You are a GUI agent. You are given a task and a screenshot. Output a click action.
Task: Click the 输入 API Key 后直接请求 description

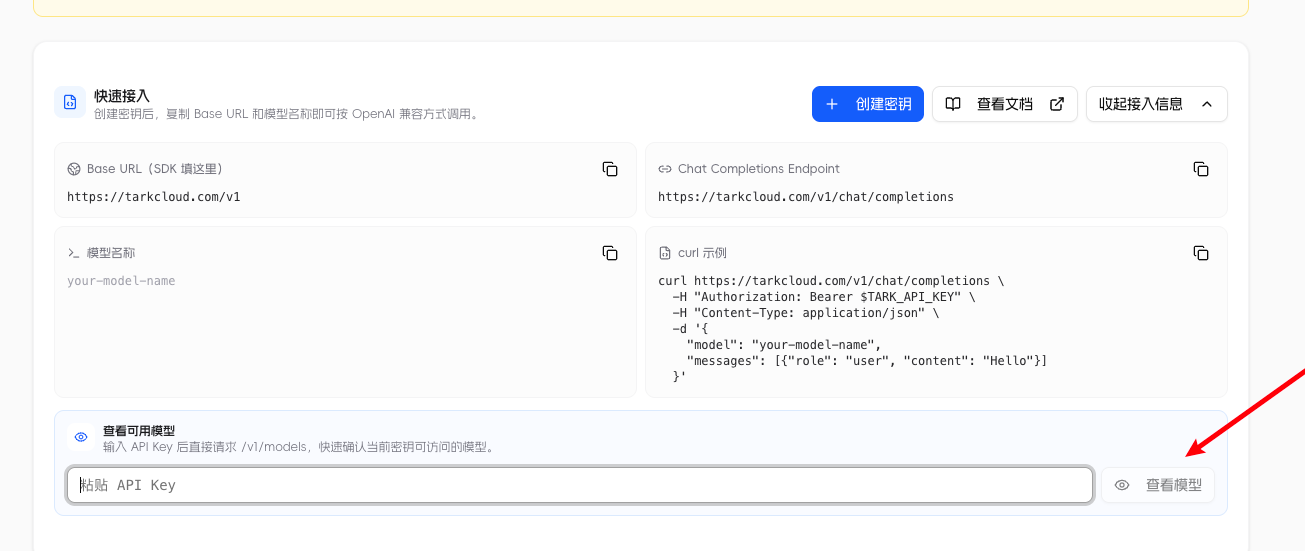pyautogui.click(x=300, y=447)
